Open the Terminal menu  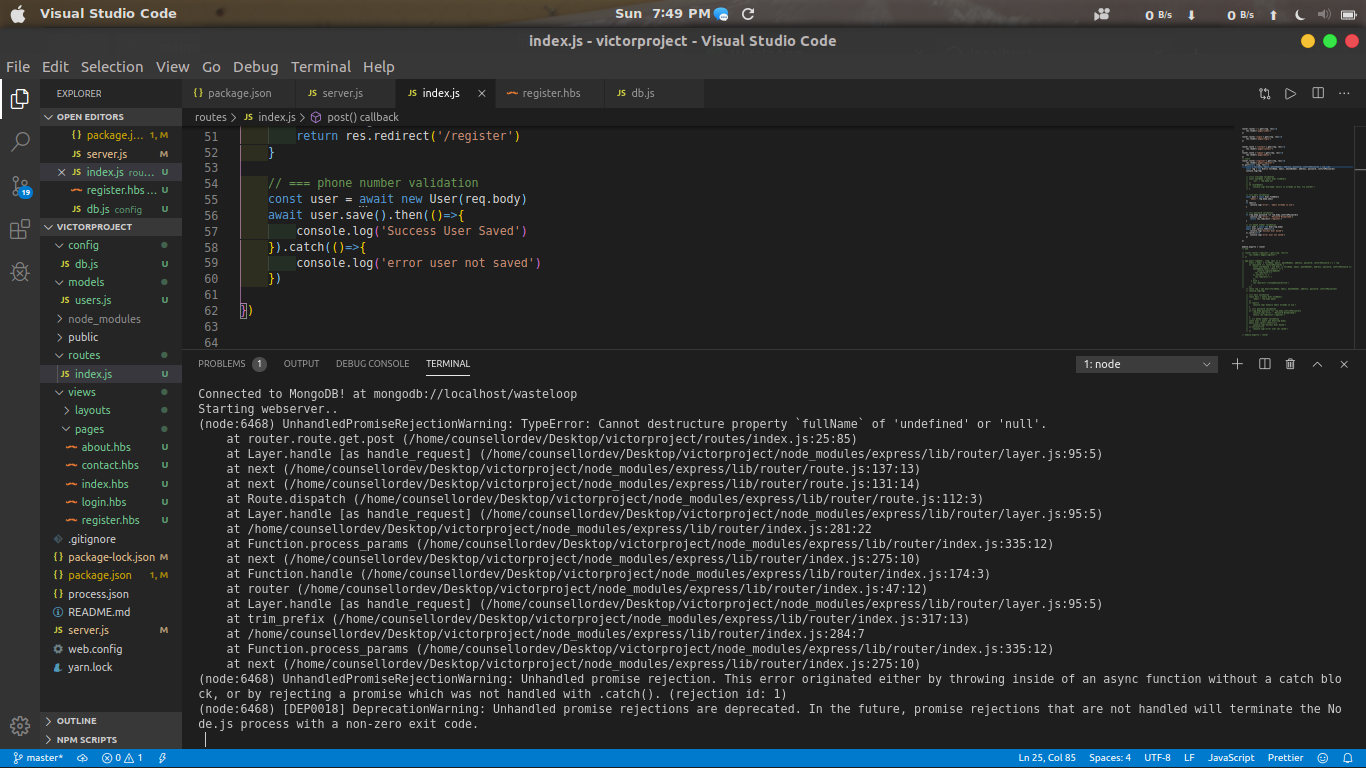coord(321,67)
